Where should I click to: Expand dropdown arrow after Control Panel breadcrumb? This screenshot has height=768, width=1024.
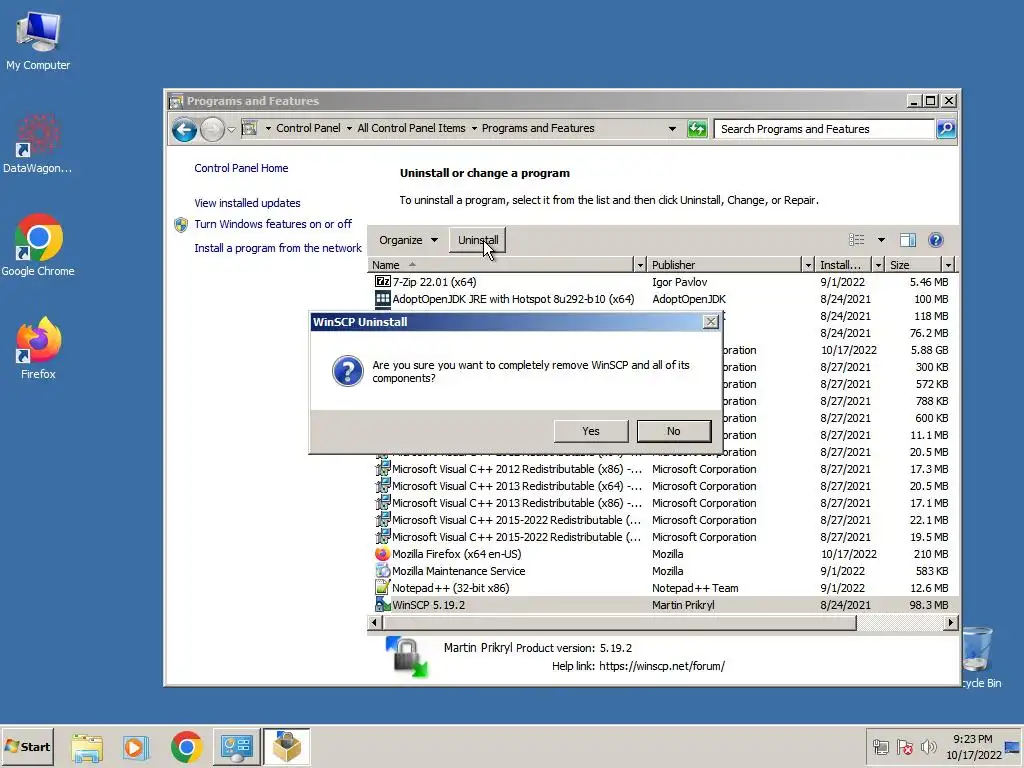pos(349,128)
